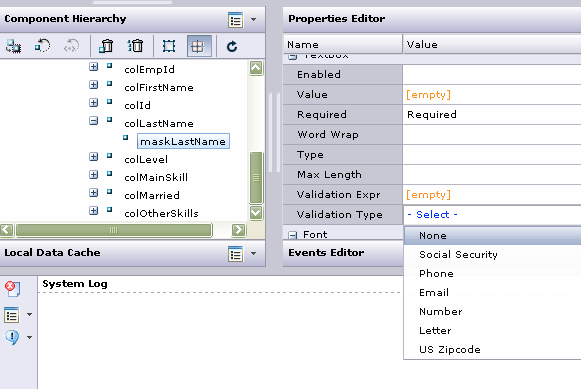
Task: Open arrow next to info bubble icon
Action: pos(30,338)
